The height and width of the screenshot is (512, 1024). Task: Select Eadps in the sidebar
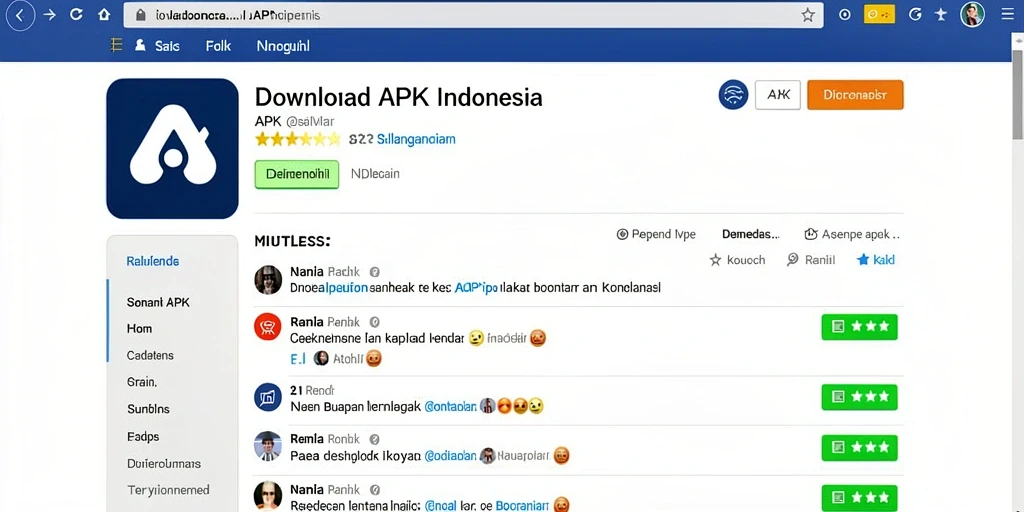143,436
